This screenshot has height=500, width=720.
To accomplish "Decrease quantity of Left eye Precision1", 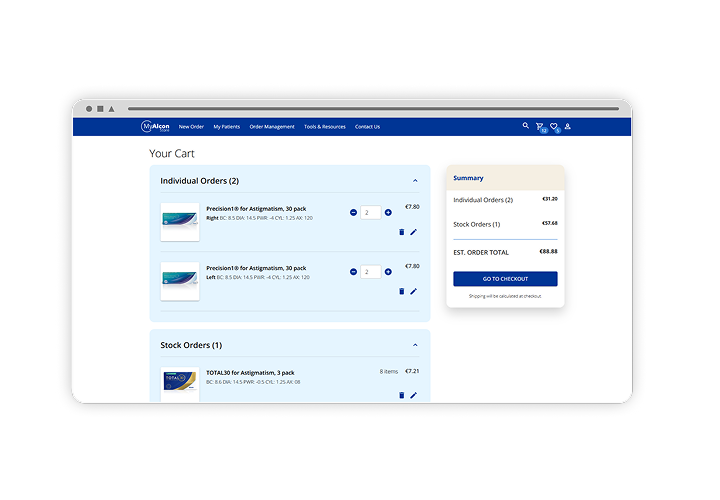I will pyautogui.click(x=353, y=272).
